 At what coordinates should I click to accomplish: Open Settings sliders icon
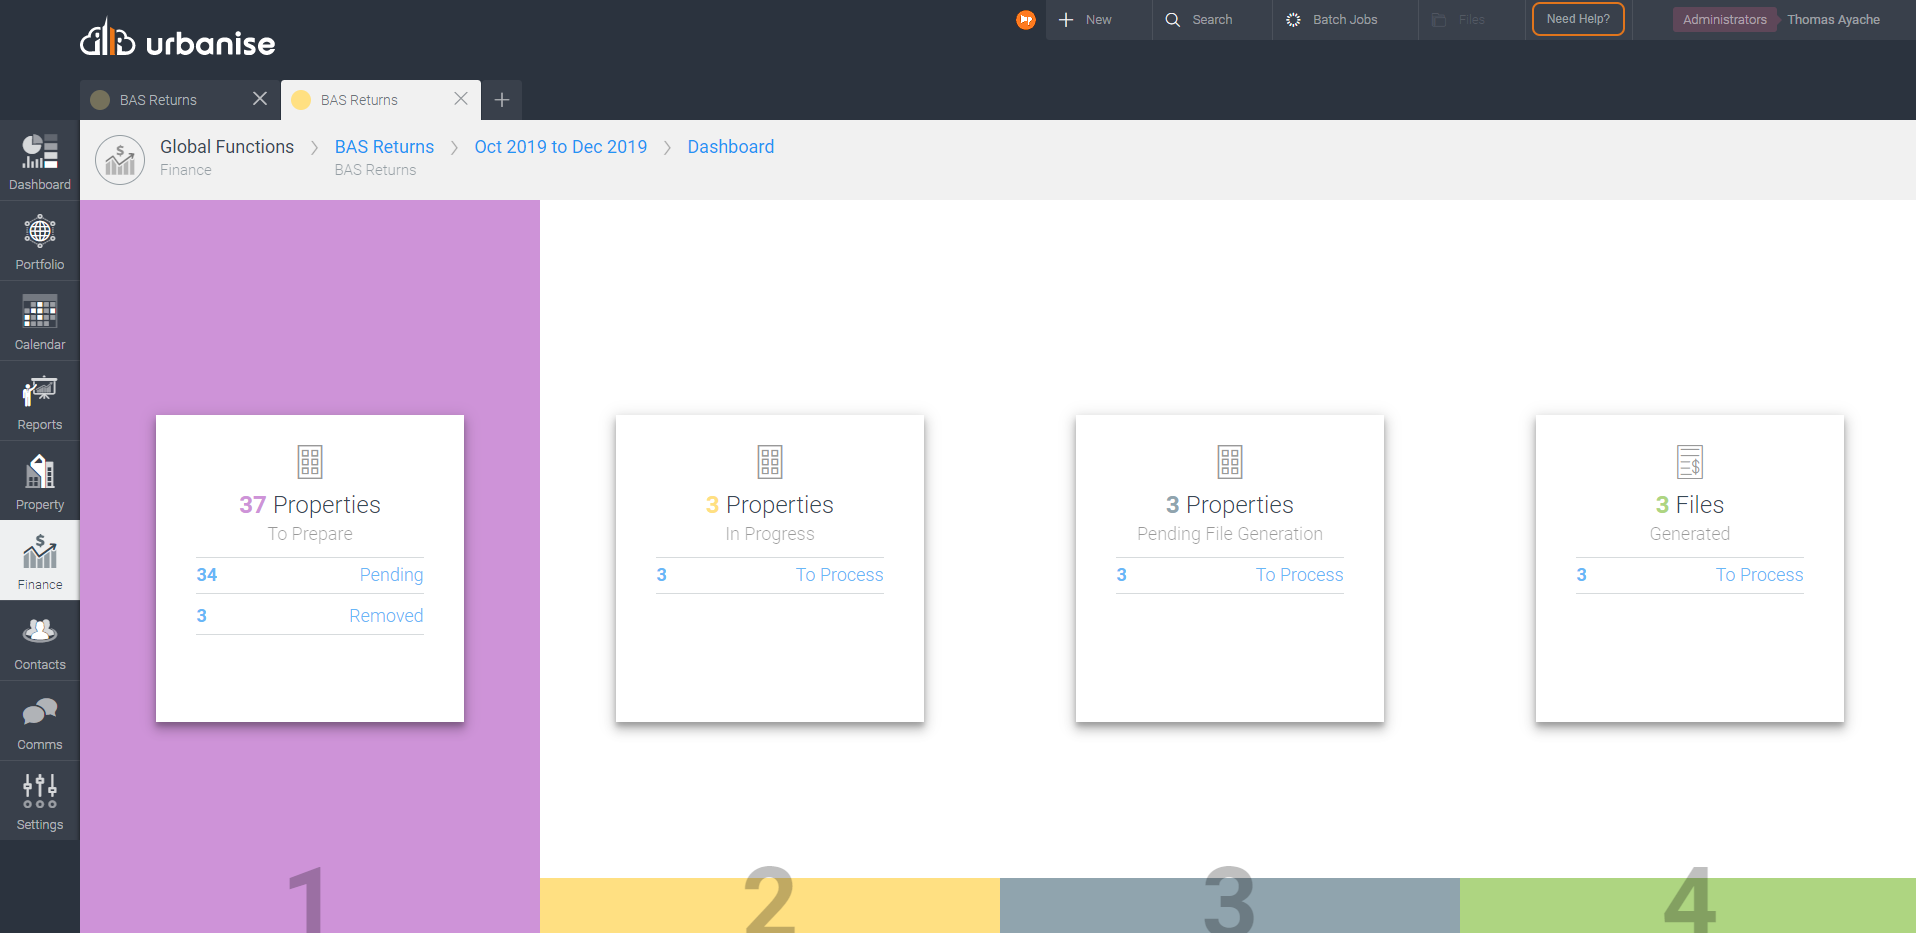coord(40,801)
